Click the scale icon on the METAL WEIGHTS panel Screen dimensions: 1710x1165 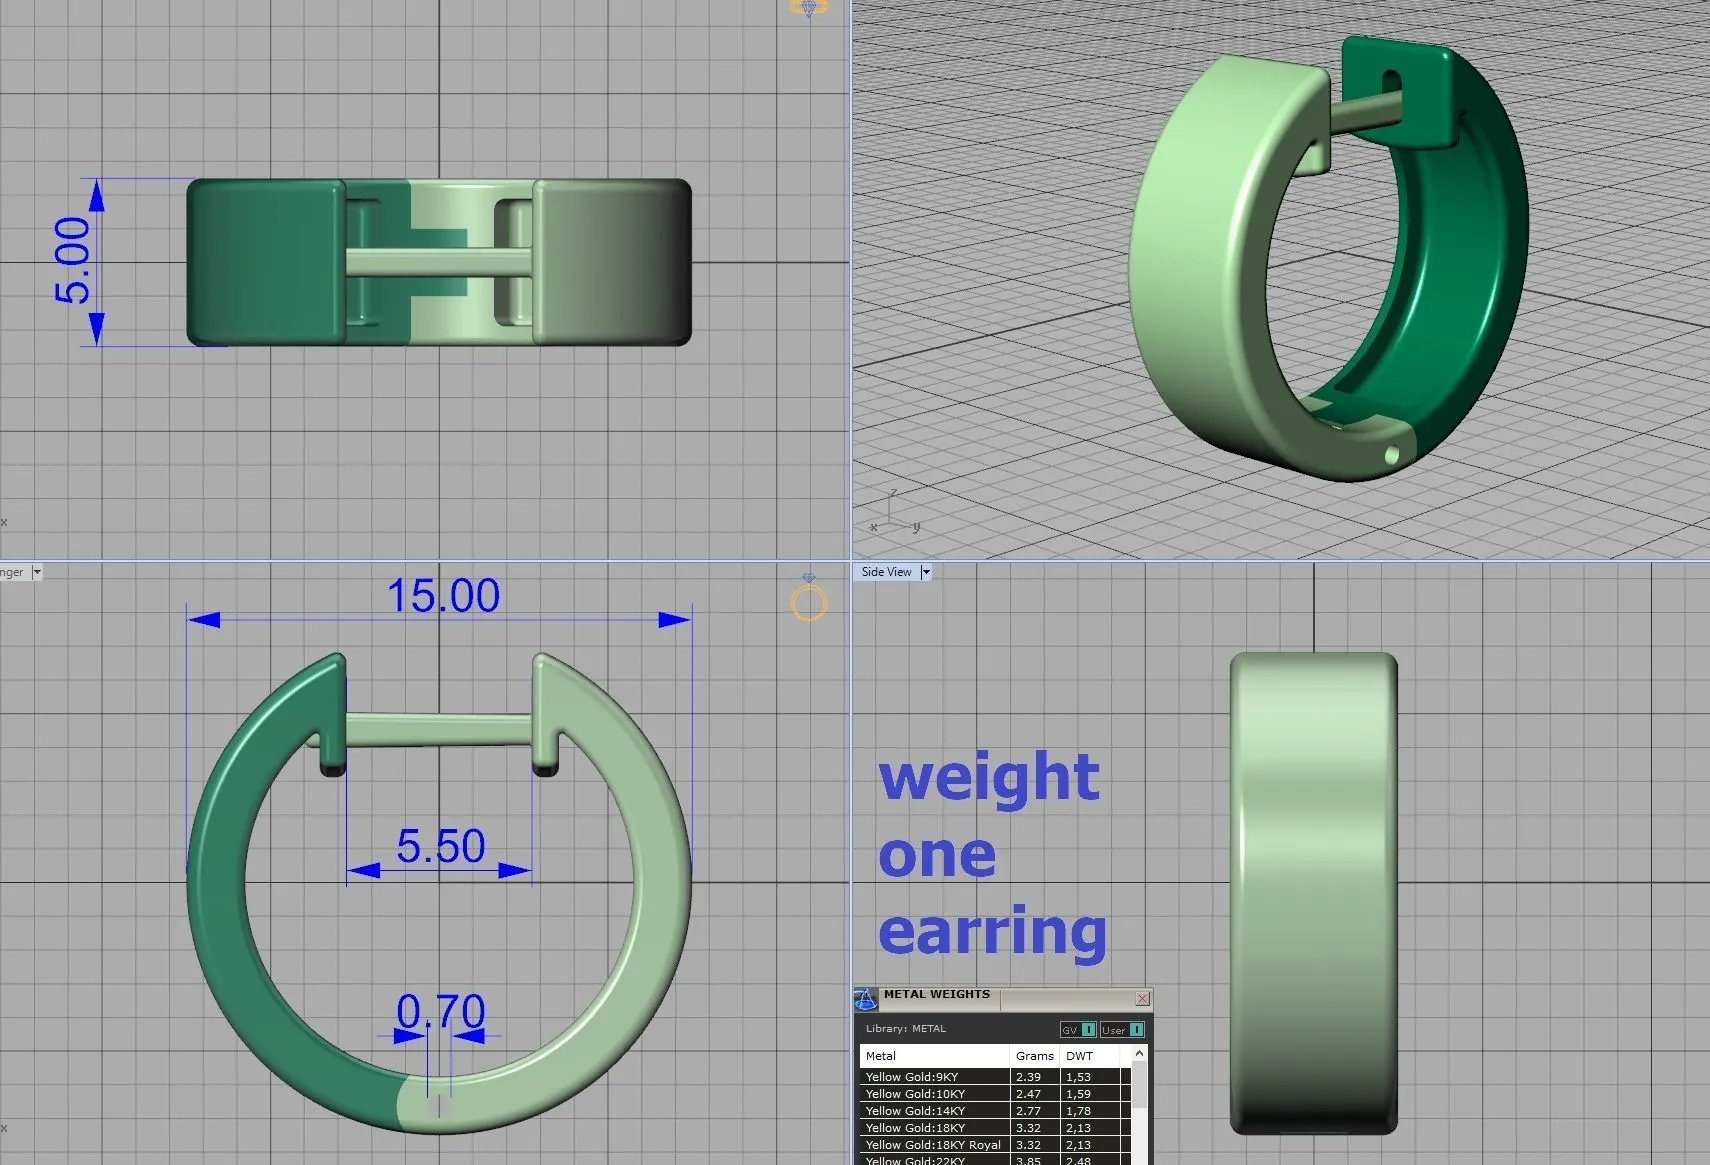point(866,998)
